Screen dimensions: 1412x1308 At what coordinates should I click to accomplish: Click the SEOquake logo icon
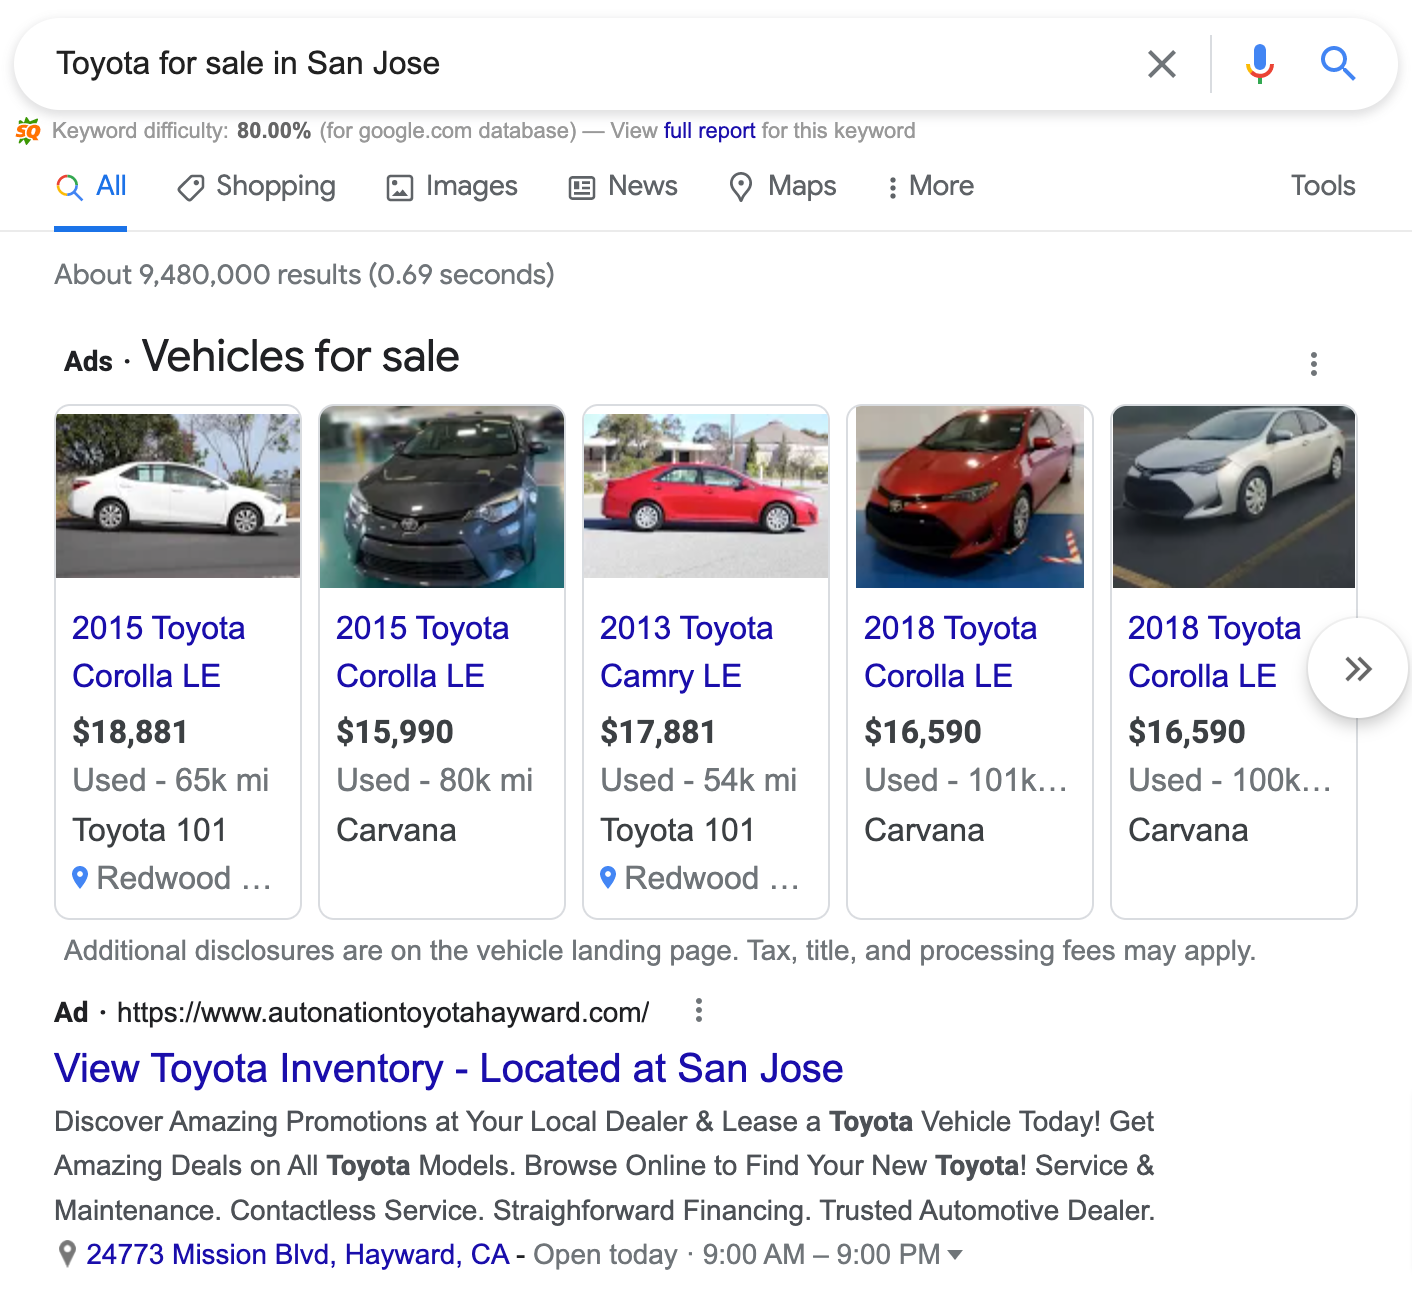pyautogui.click(x=28, y=131)
